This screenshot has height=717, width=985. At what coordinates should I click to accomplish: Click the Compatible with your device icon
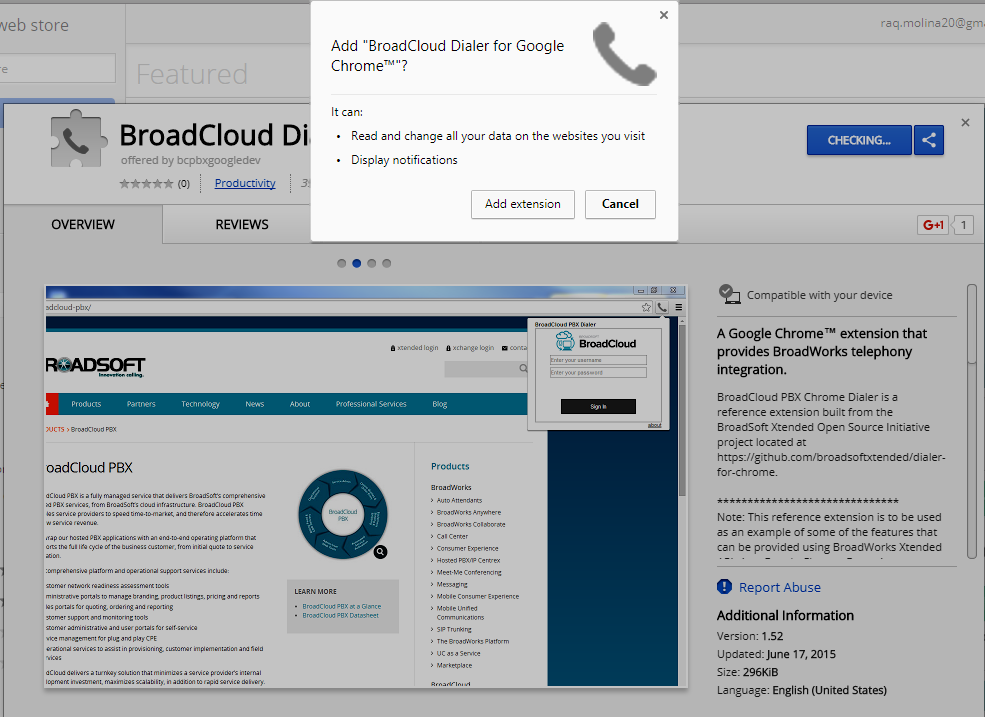click(x=729, y=294)
